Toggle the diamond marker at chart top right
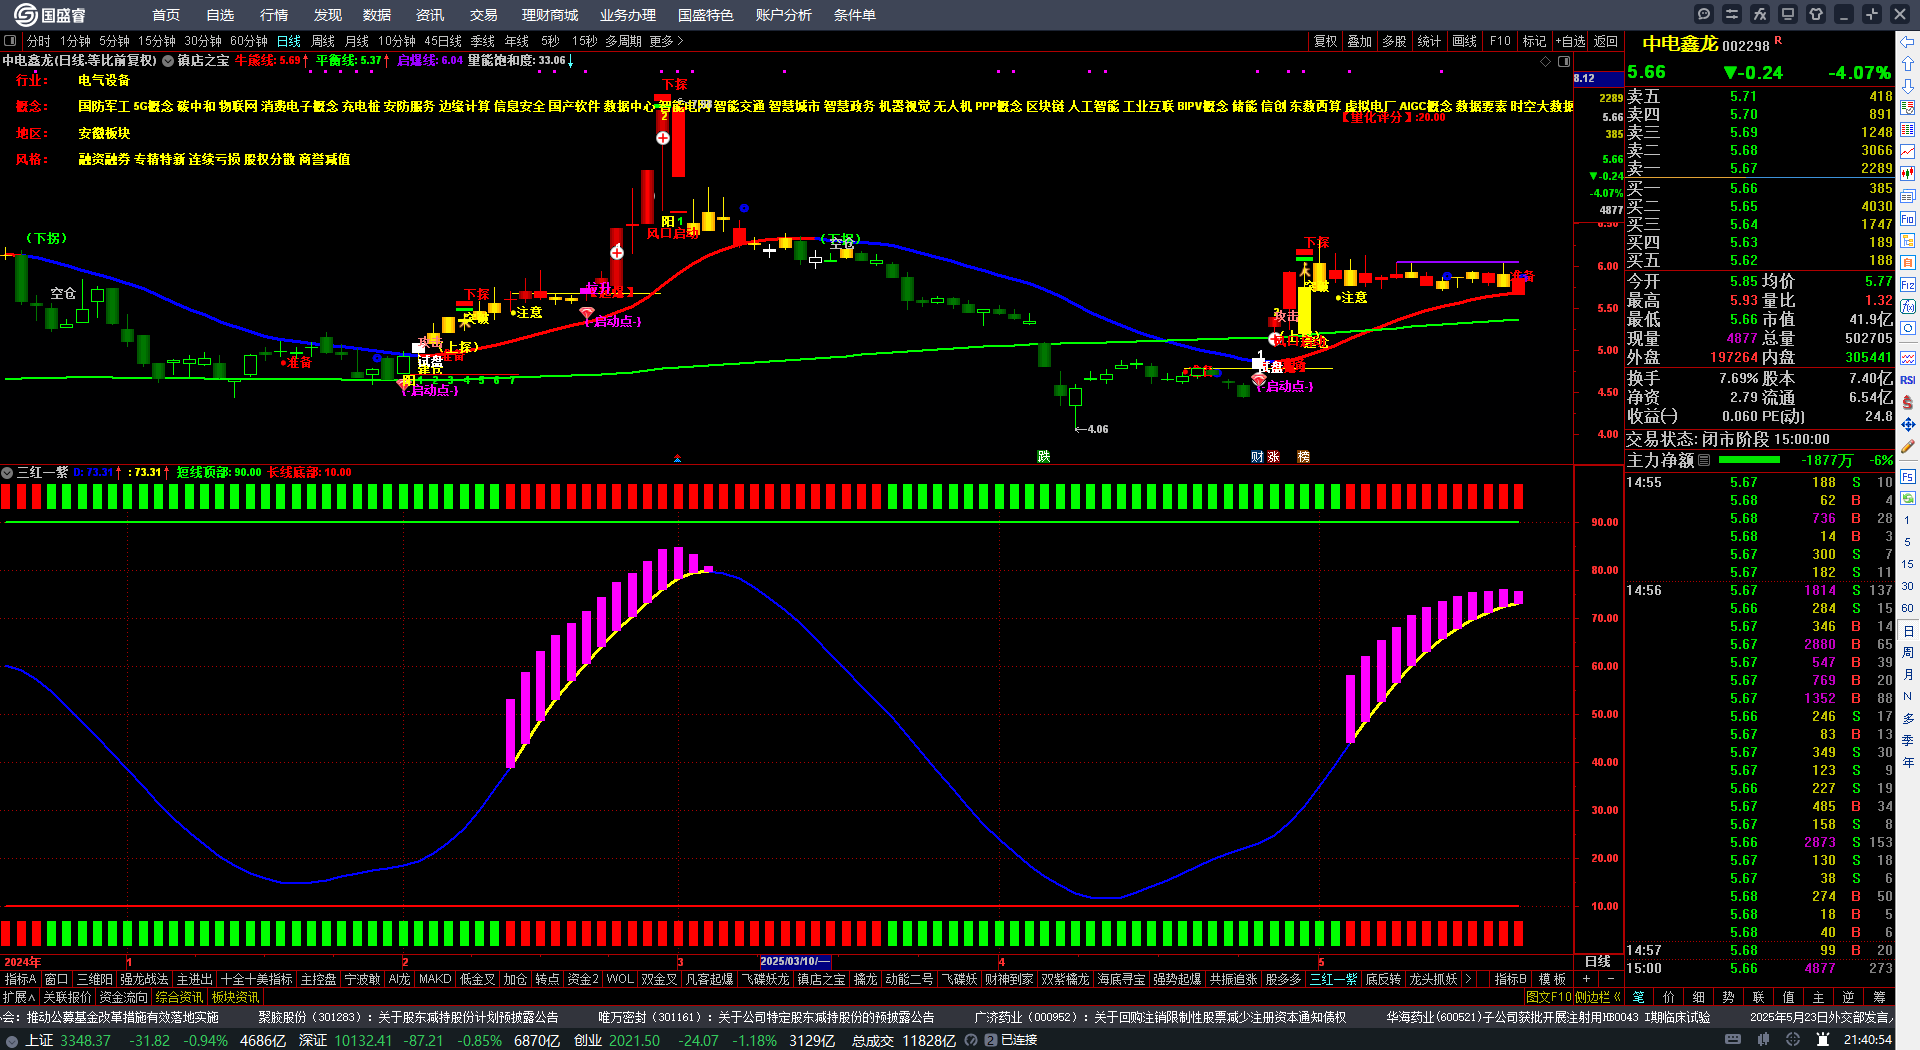 click(1545, 61)
